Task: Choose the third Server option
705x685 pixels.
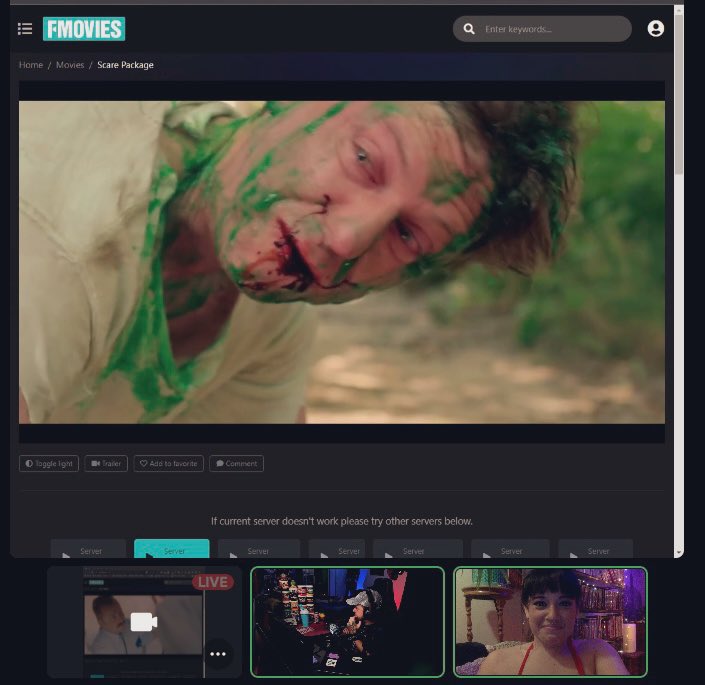Action: [259, 549]
